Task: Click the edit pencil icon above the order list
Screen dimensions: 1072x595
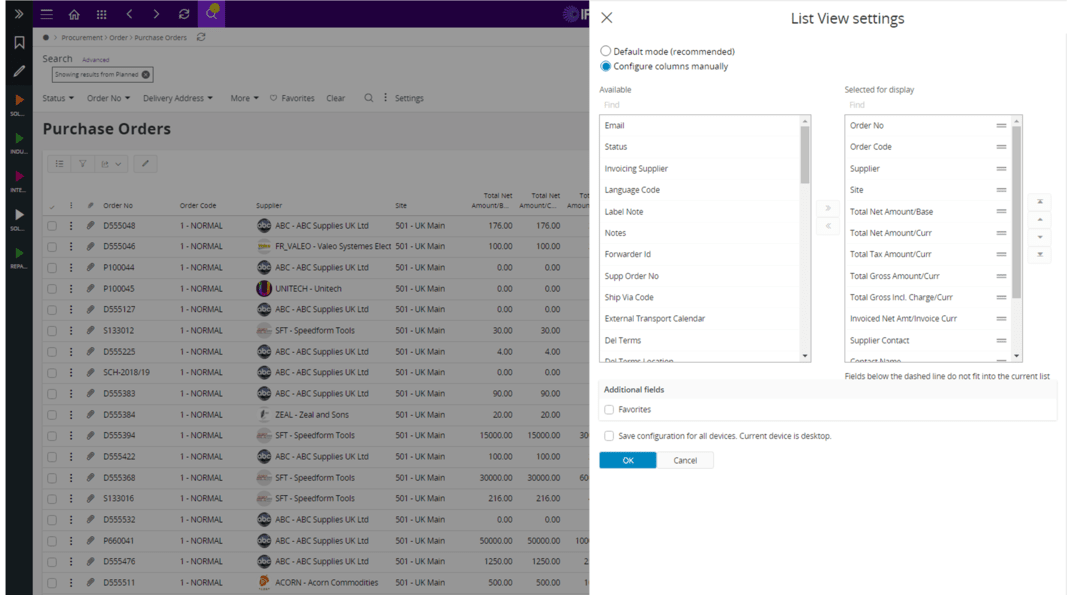Action: click(145, 163)
